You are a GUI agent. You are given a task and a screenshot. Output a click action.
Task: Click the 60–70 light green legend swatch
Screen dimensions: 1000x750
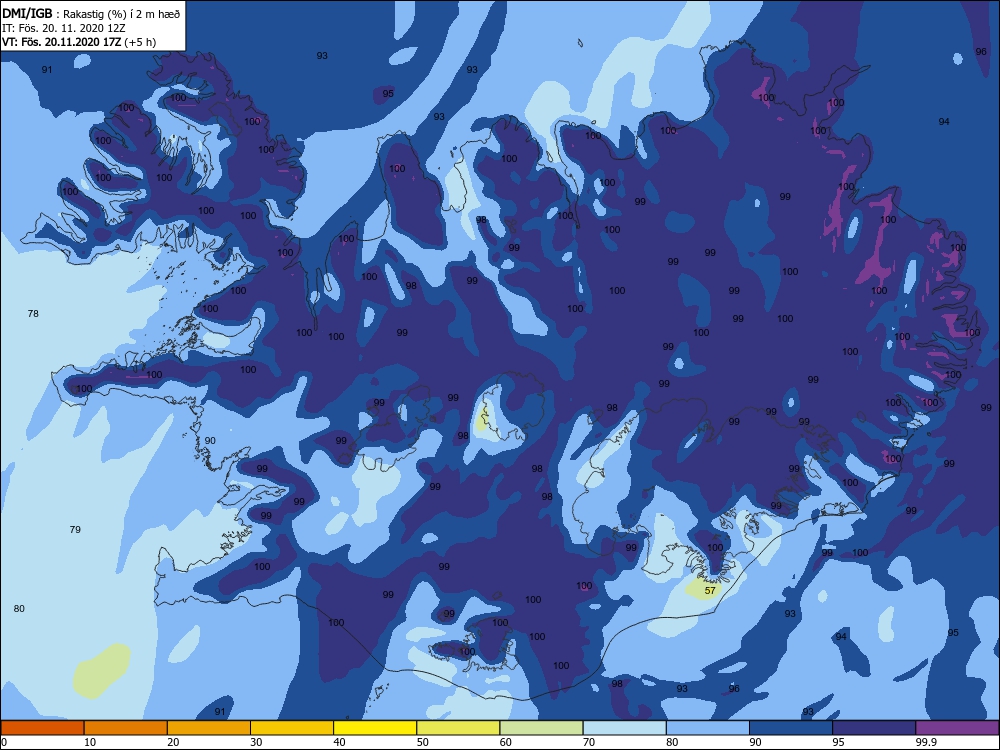[x=541, y=728]
